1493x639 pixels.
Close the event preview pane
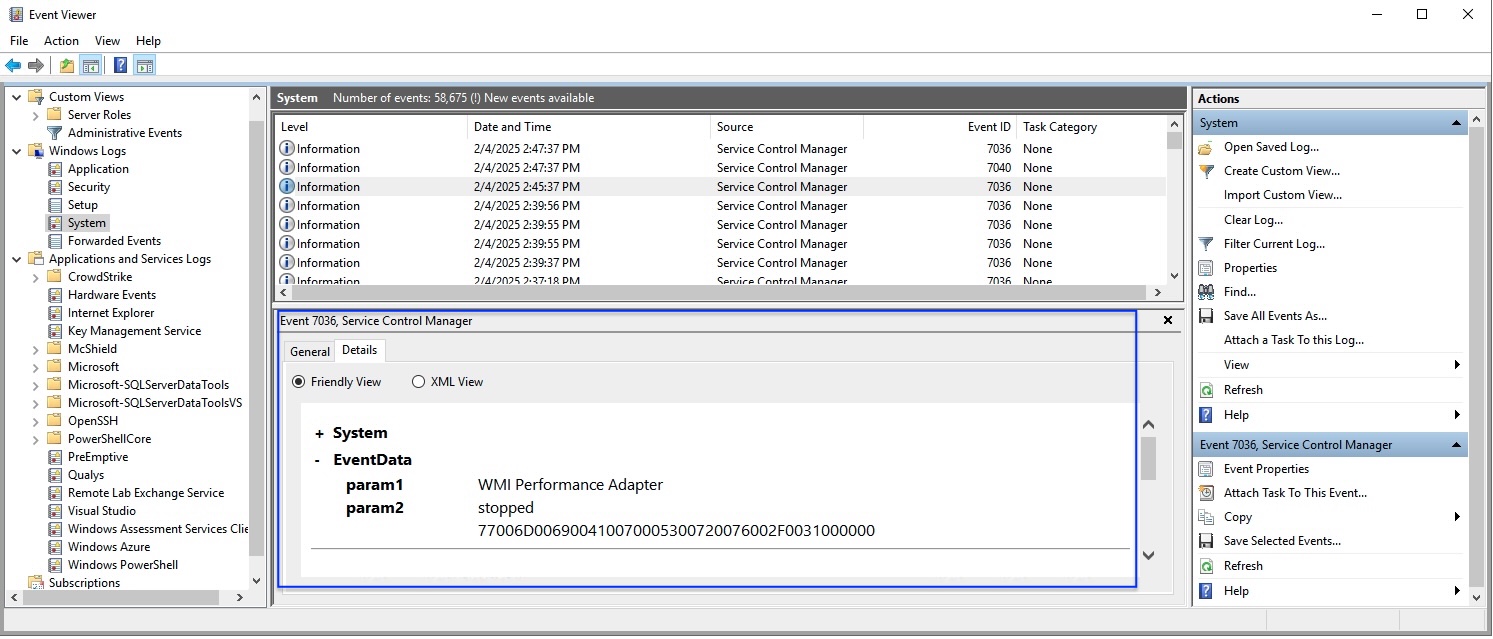click(1168, 321)
